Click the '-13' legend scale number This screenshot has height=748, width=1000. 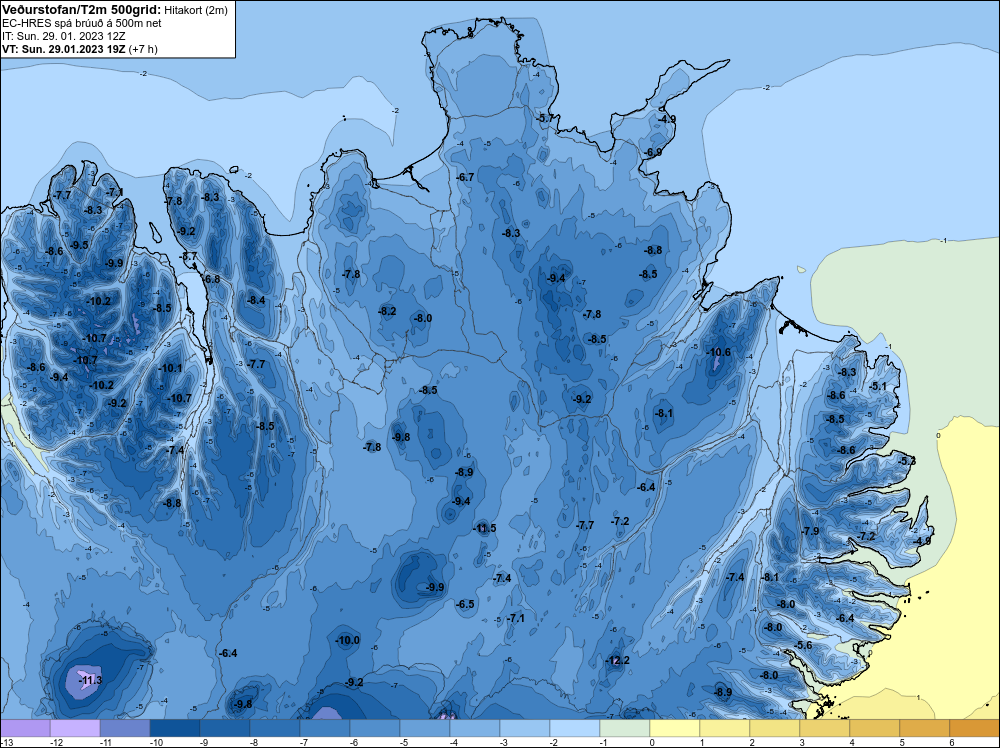tap(6, 742)
